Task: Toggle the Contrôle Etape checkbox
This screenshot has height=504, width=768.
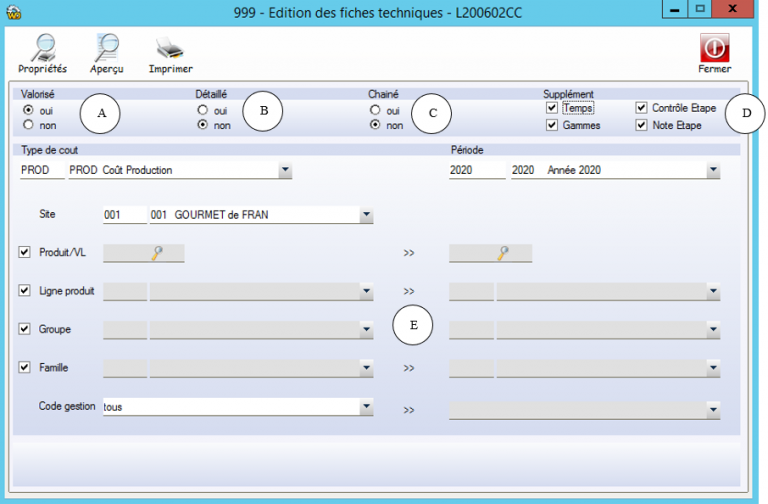Action: click(642, 108)
